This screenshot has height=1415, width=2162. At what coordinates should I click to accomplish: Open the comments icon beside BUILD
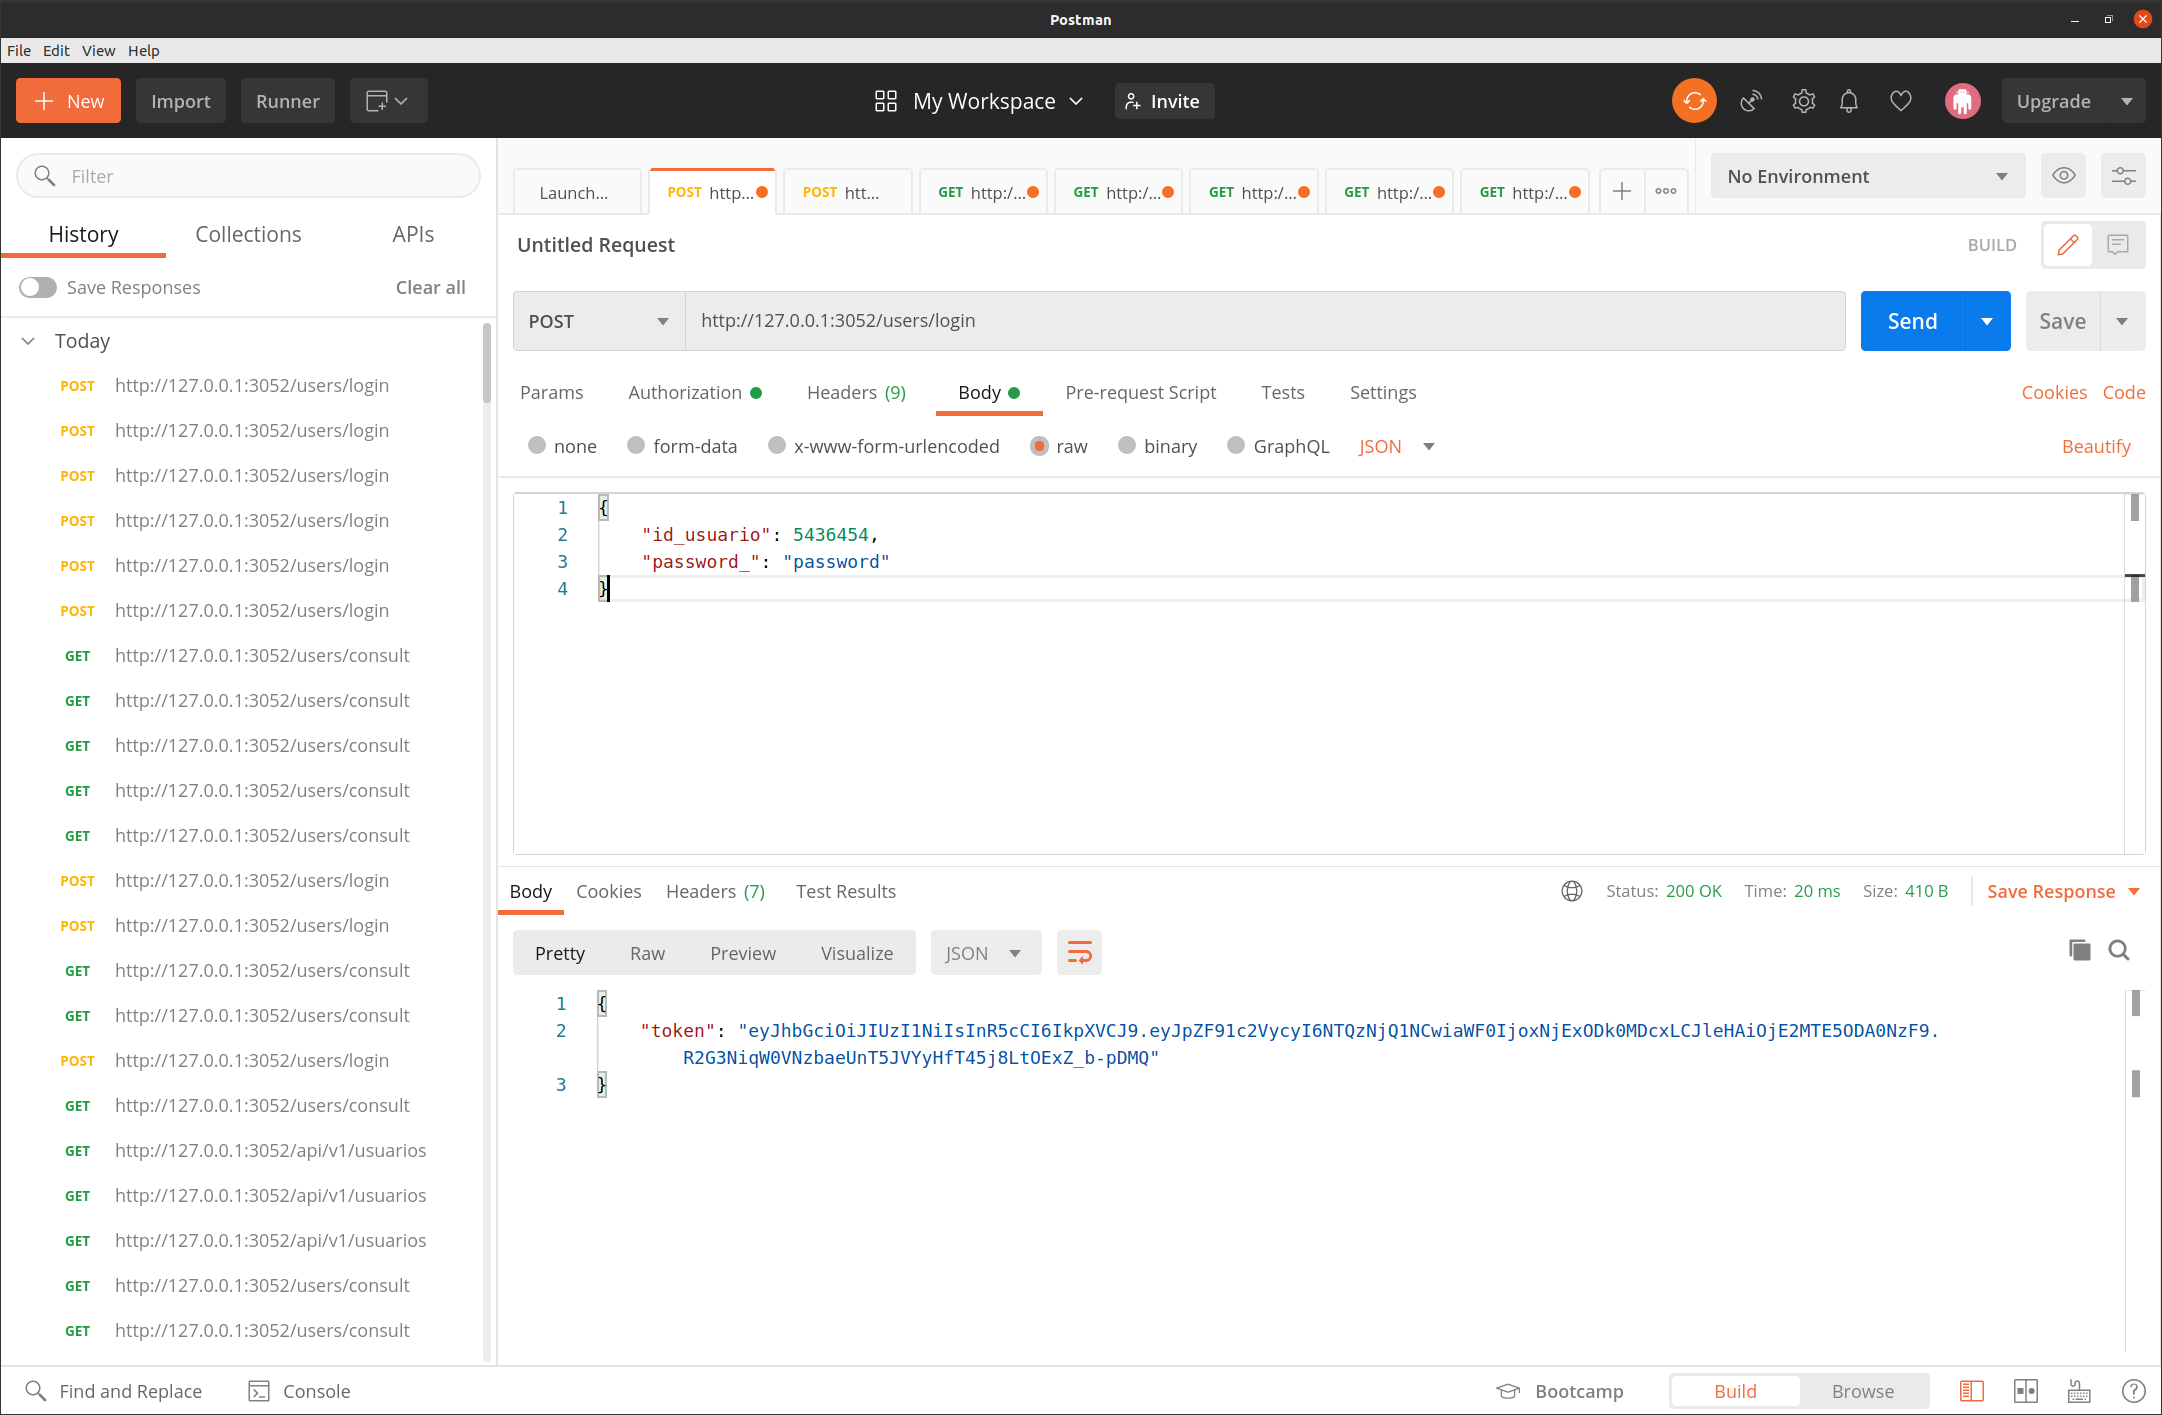[x=2118, y=245]
